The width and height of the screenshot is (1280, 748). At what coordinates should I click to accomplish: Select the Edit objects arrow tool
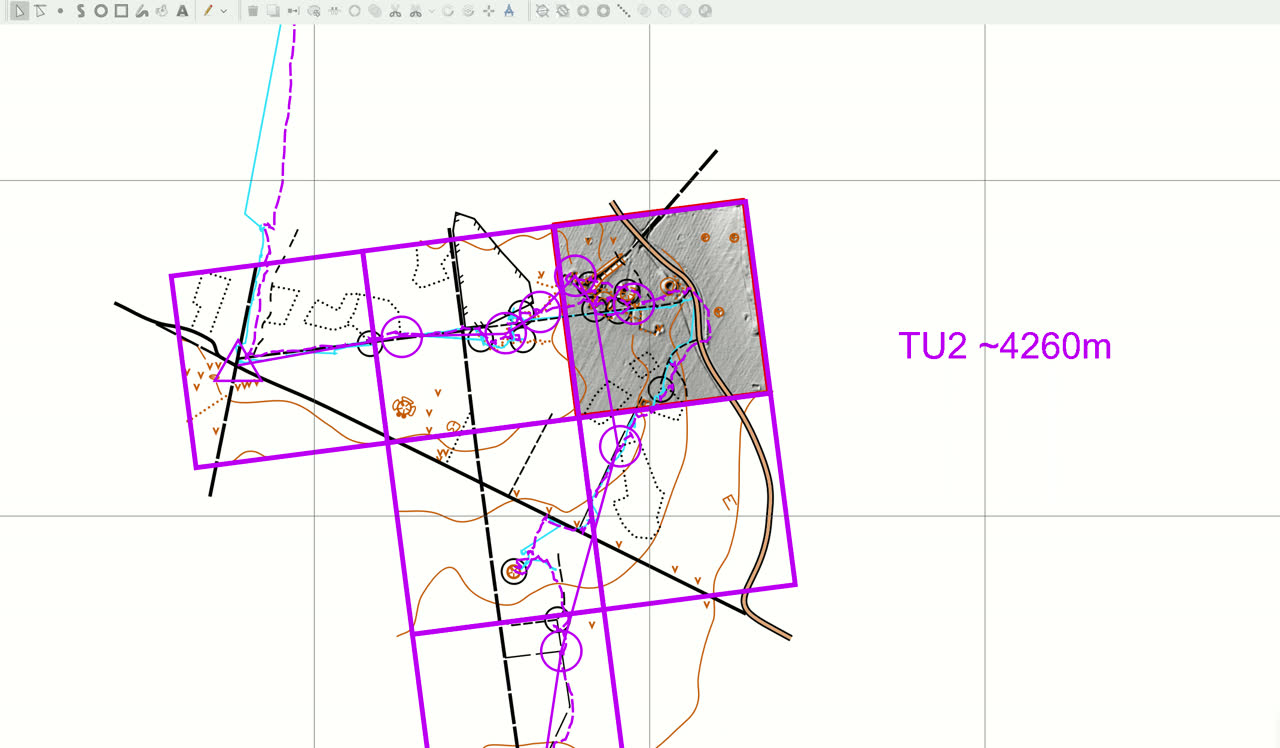point(20,11)
